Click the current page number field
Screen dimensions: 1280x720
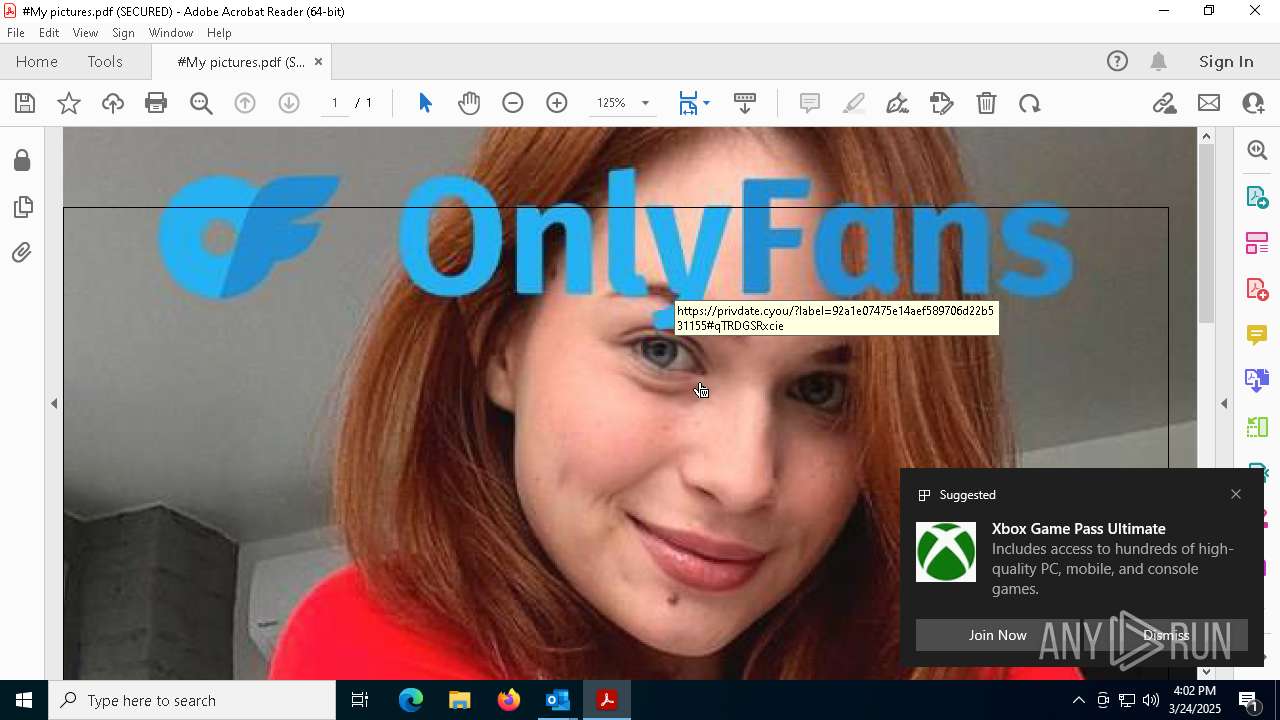pyautogui.click(x=334, y=103)
